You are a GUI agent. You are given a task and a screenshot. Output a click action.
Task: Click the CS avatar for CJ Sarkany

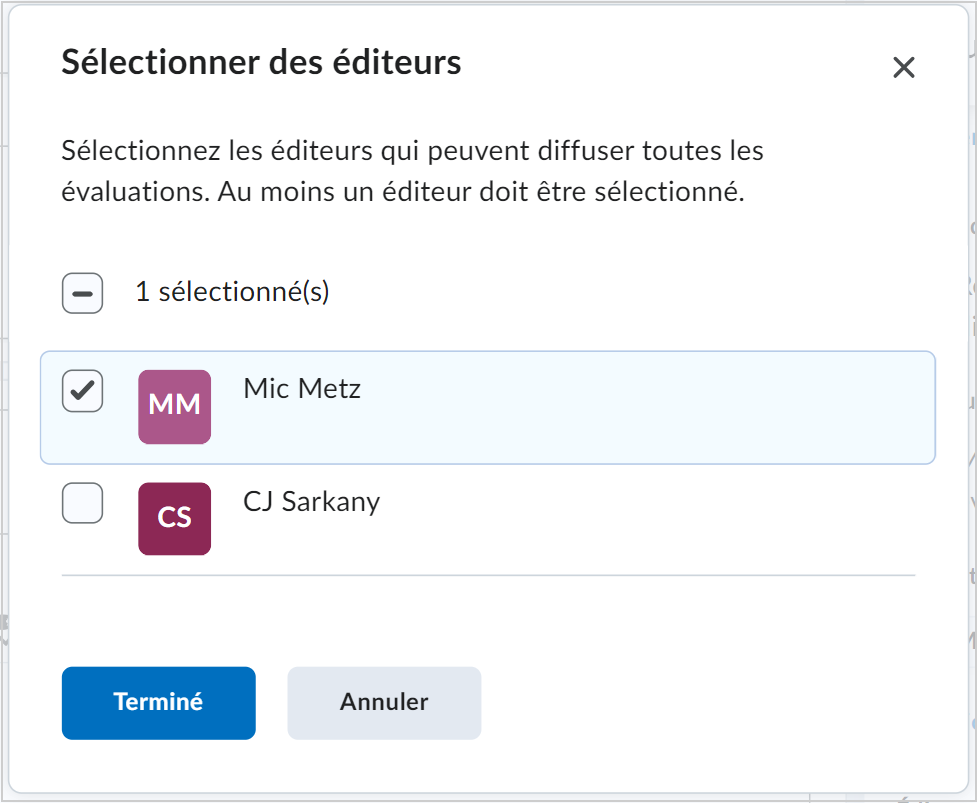click(x=174, y=518)
